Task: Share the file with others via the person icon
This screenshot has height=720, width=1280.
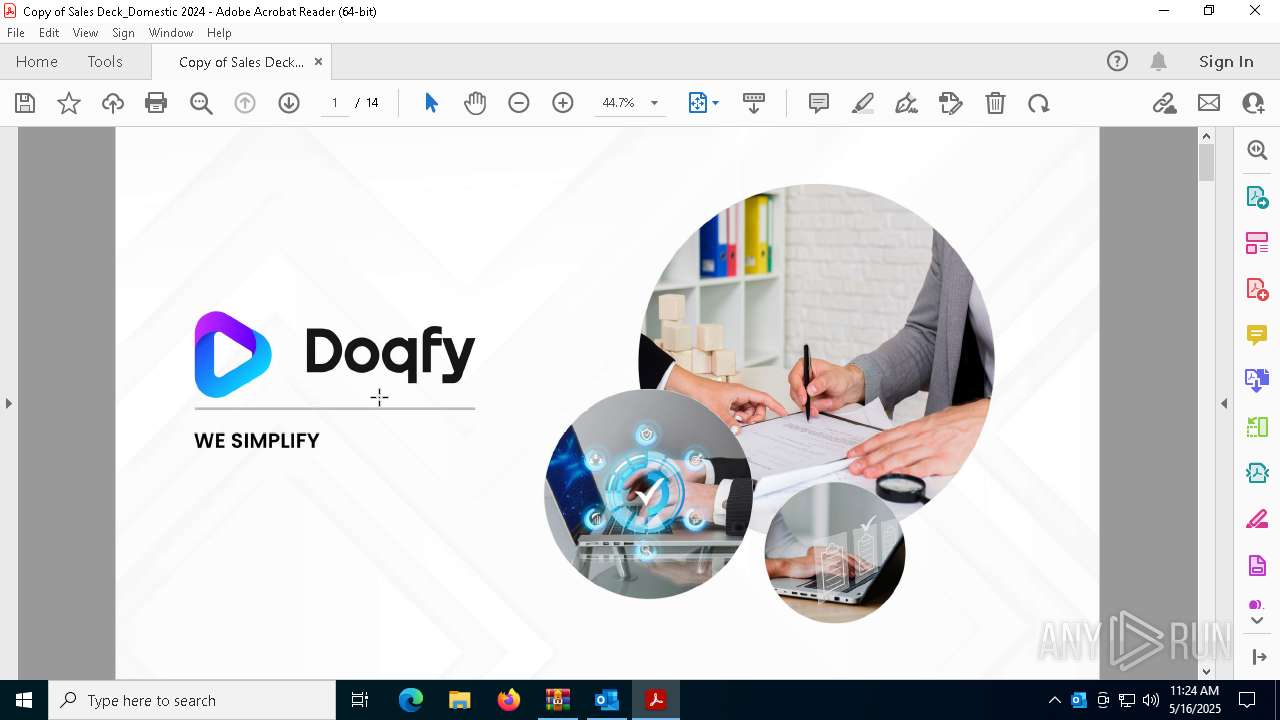Action: 1253,103
